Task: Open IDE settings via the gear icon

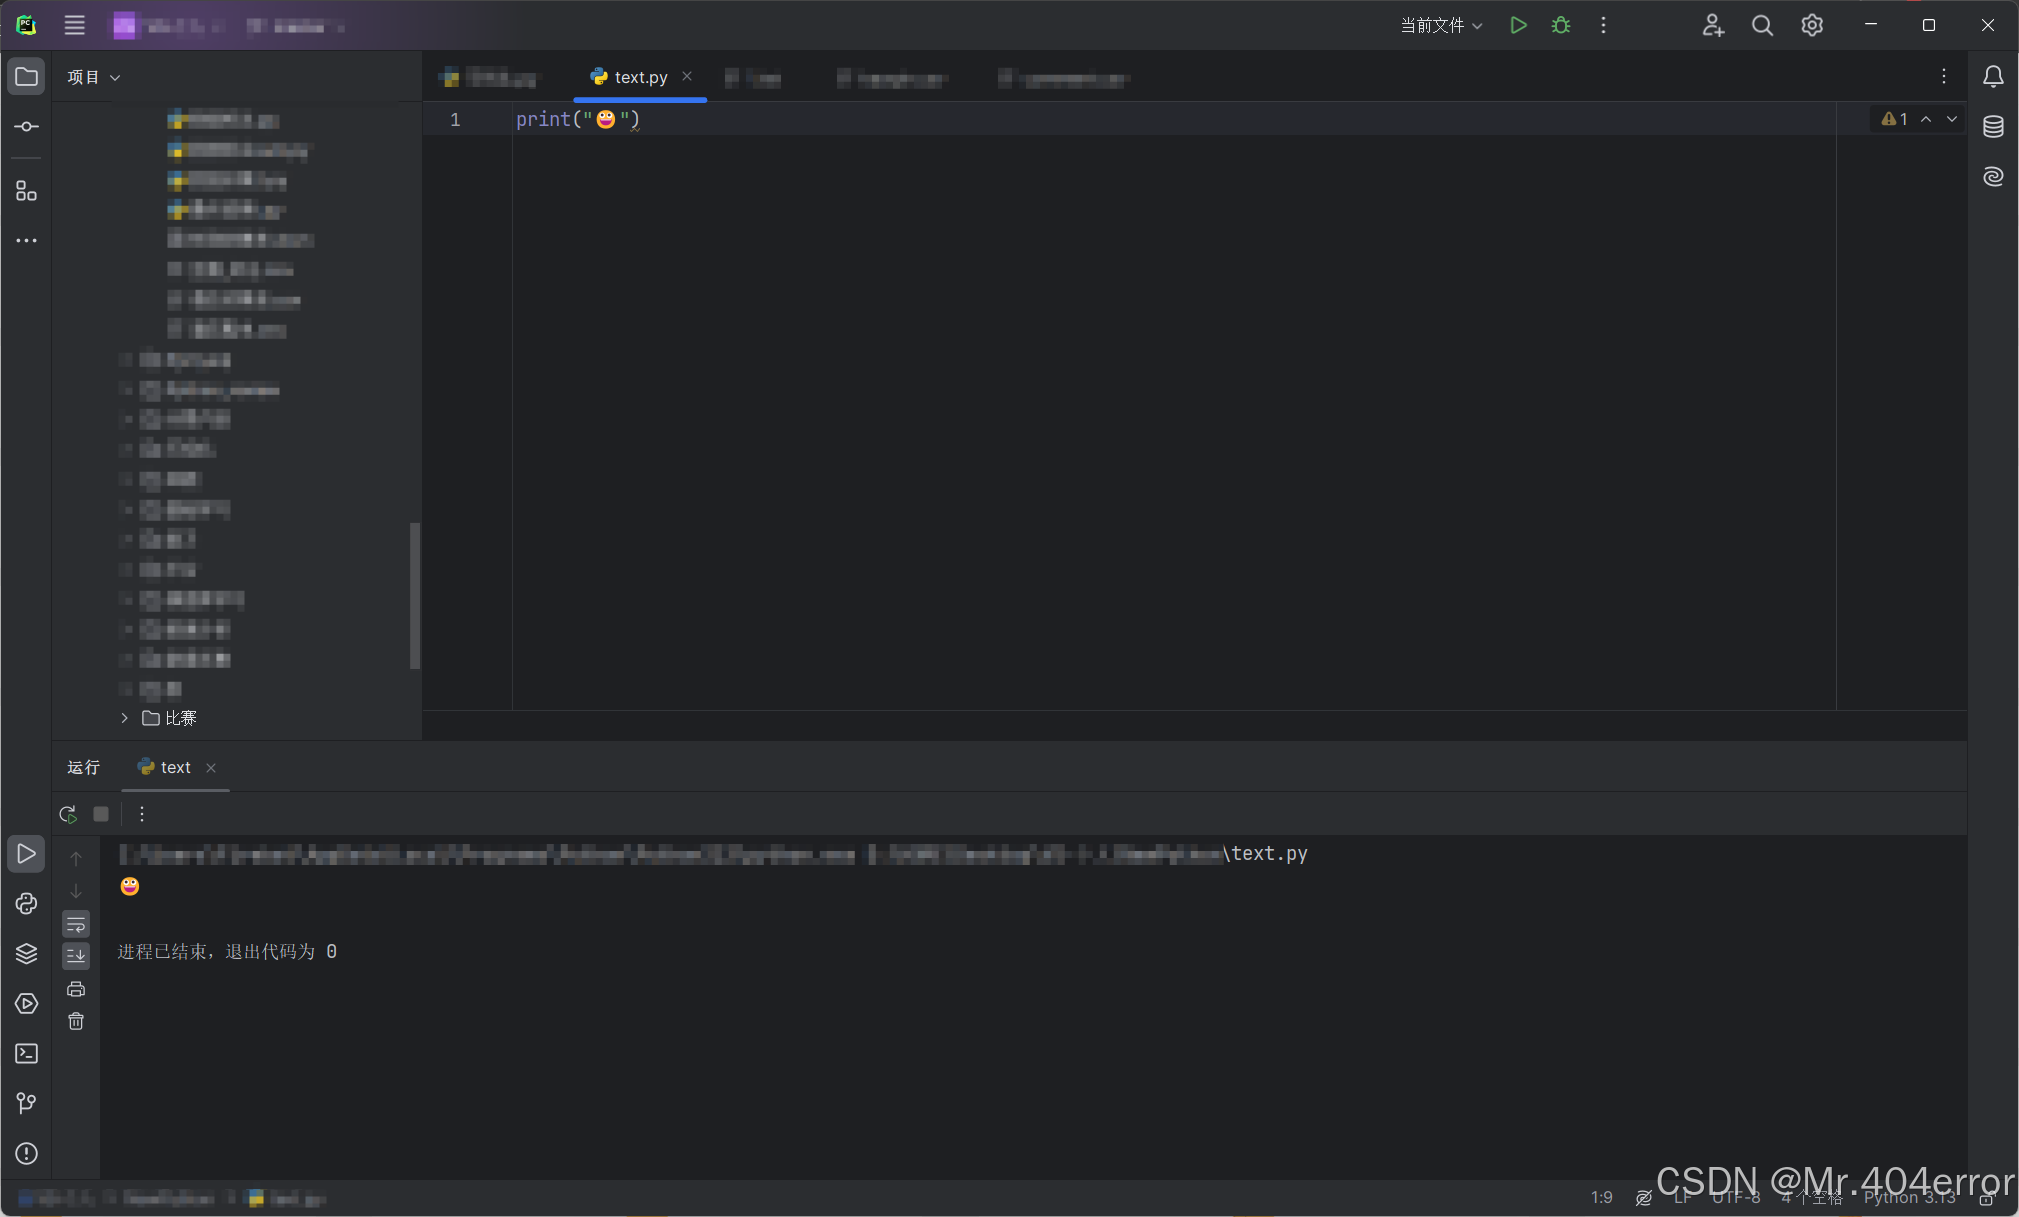Action: tap(1811, 25)
